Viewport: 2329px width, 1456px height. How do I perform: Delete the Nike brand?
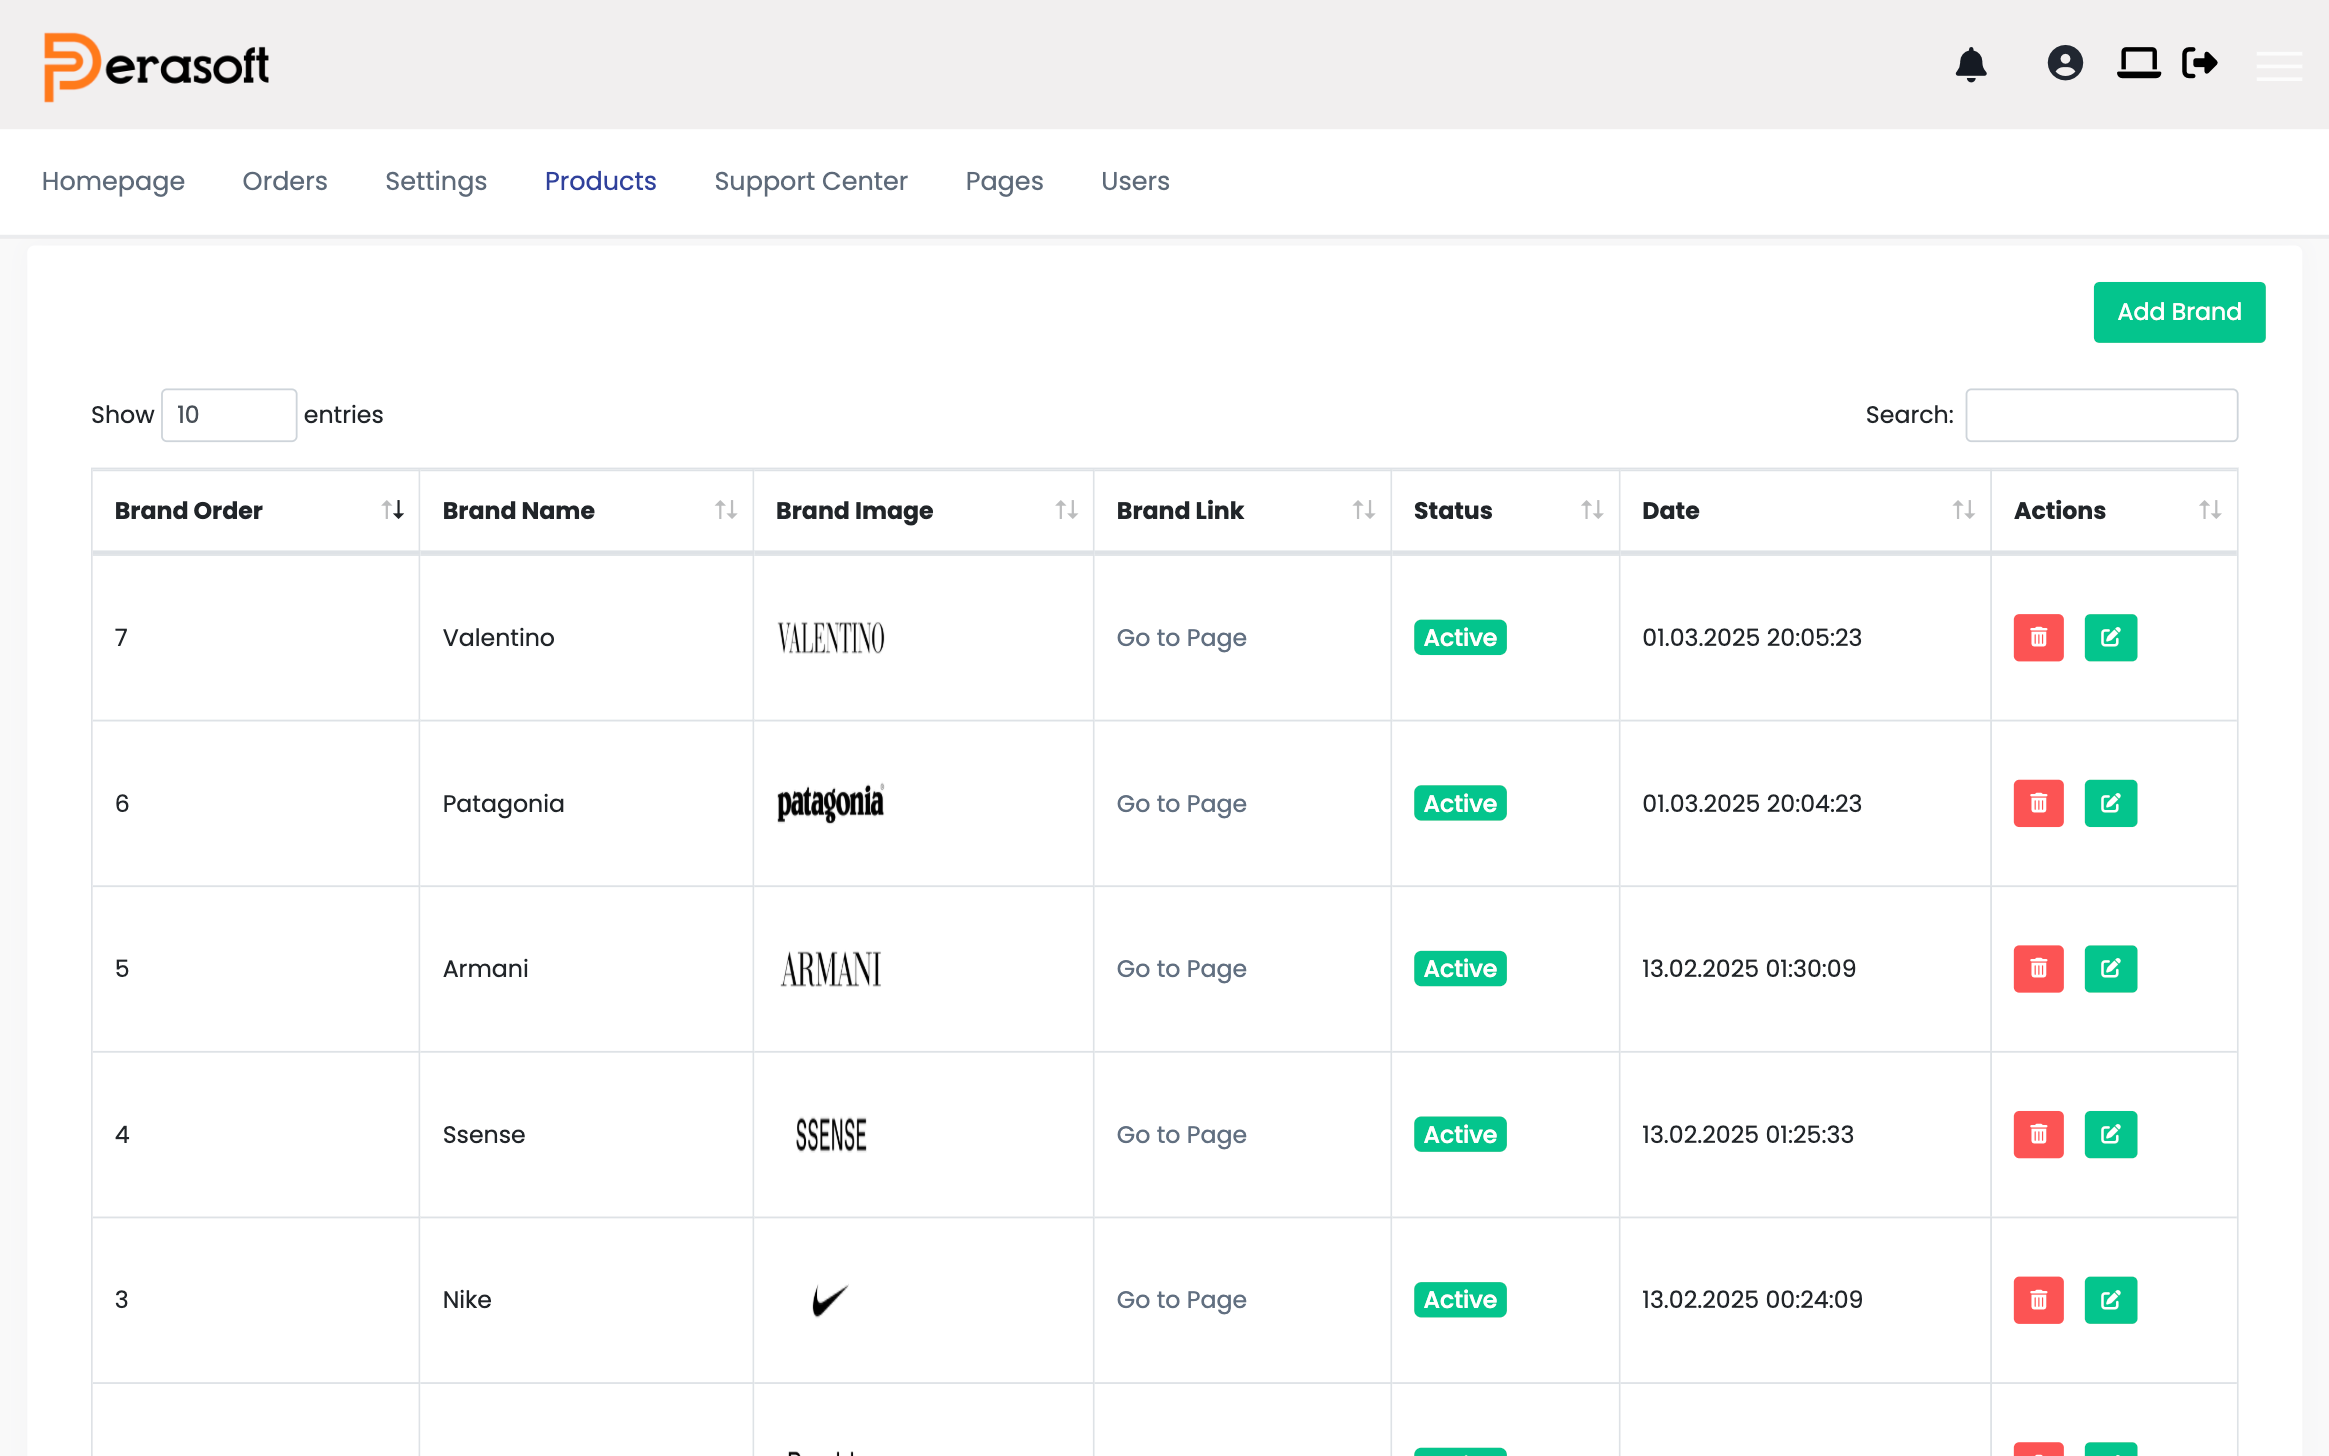(2038, 1300)
